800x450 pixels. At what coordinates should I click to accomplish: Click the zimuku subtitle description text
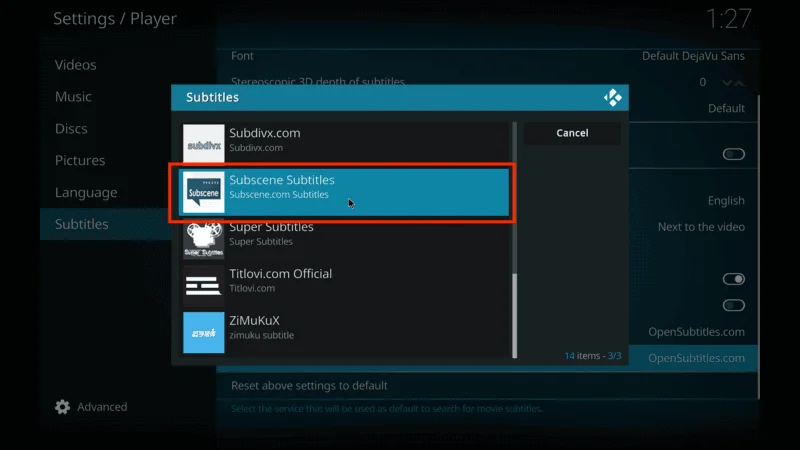[261, 335]
